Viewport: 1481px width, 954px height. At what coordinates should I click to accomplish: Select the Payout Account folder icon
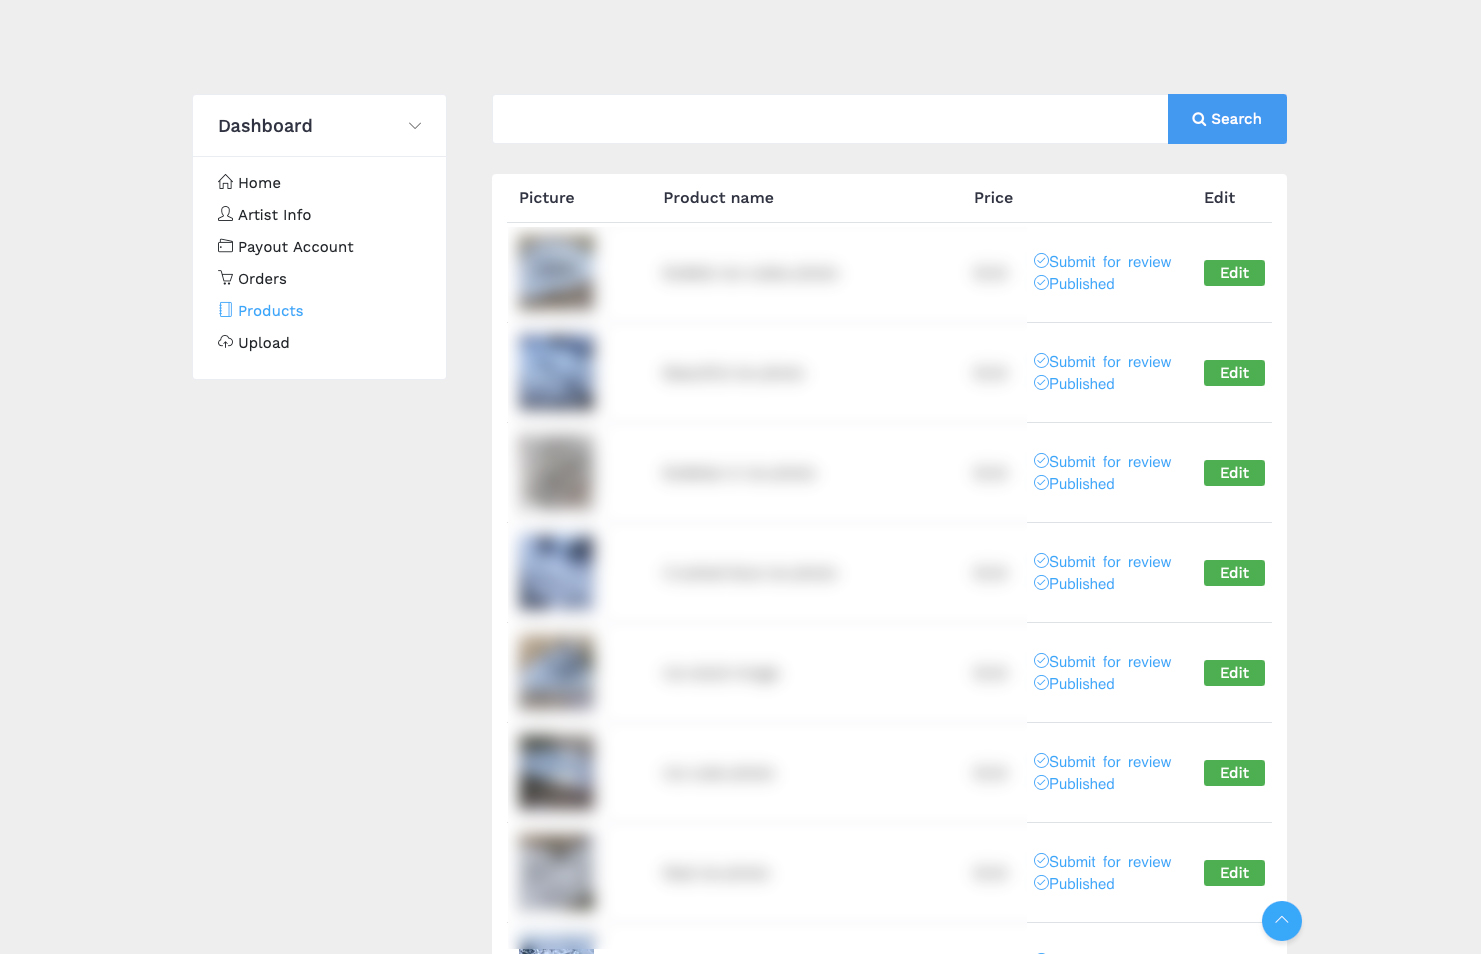pyautogui.click(x=225, y=246)
